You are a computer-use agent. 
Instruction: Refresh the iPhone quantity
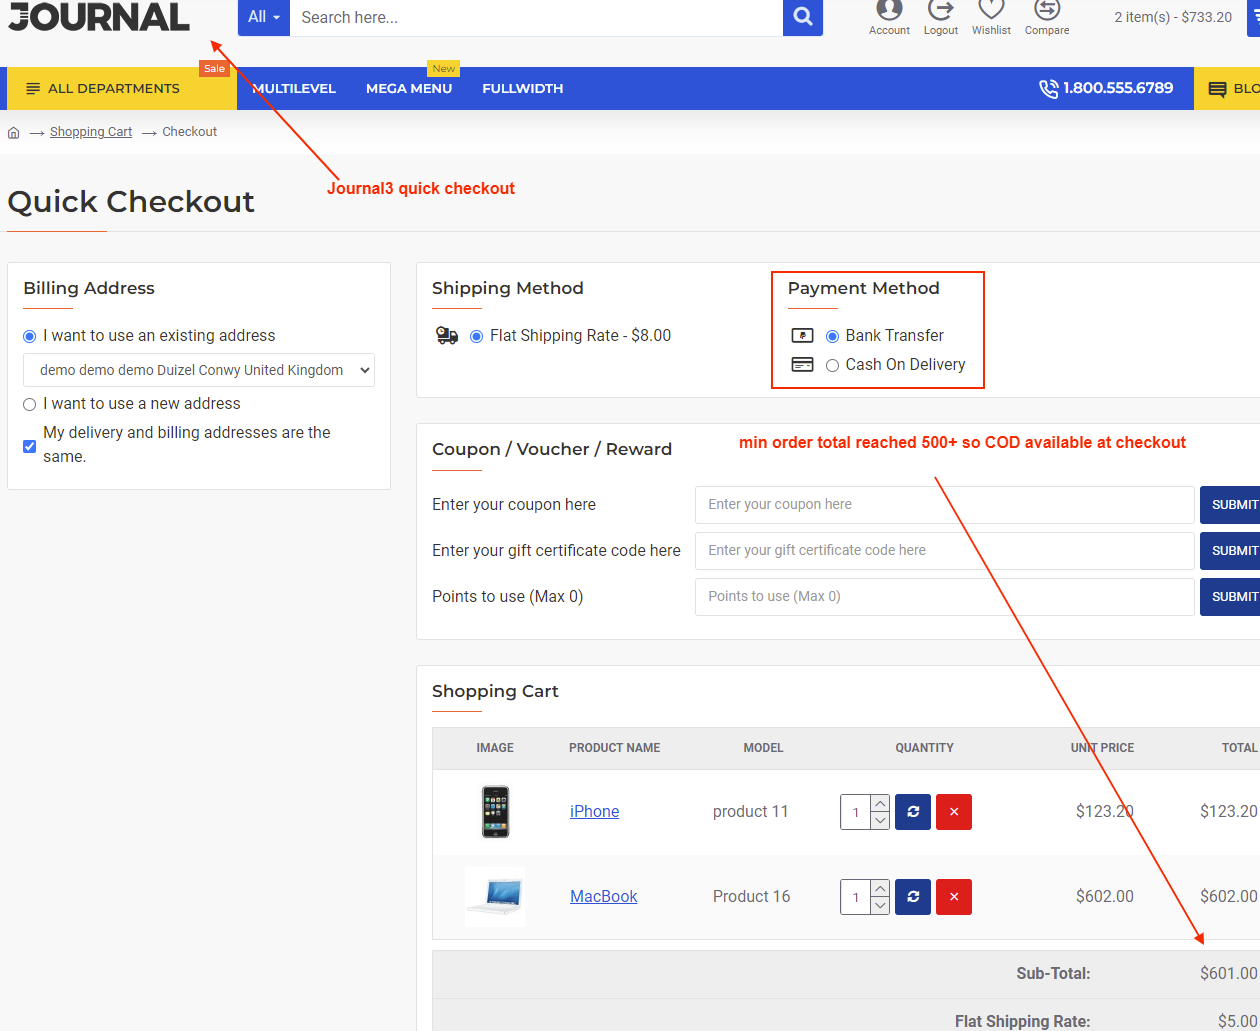click(x=913, y=812)
